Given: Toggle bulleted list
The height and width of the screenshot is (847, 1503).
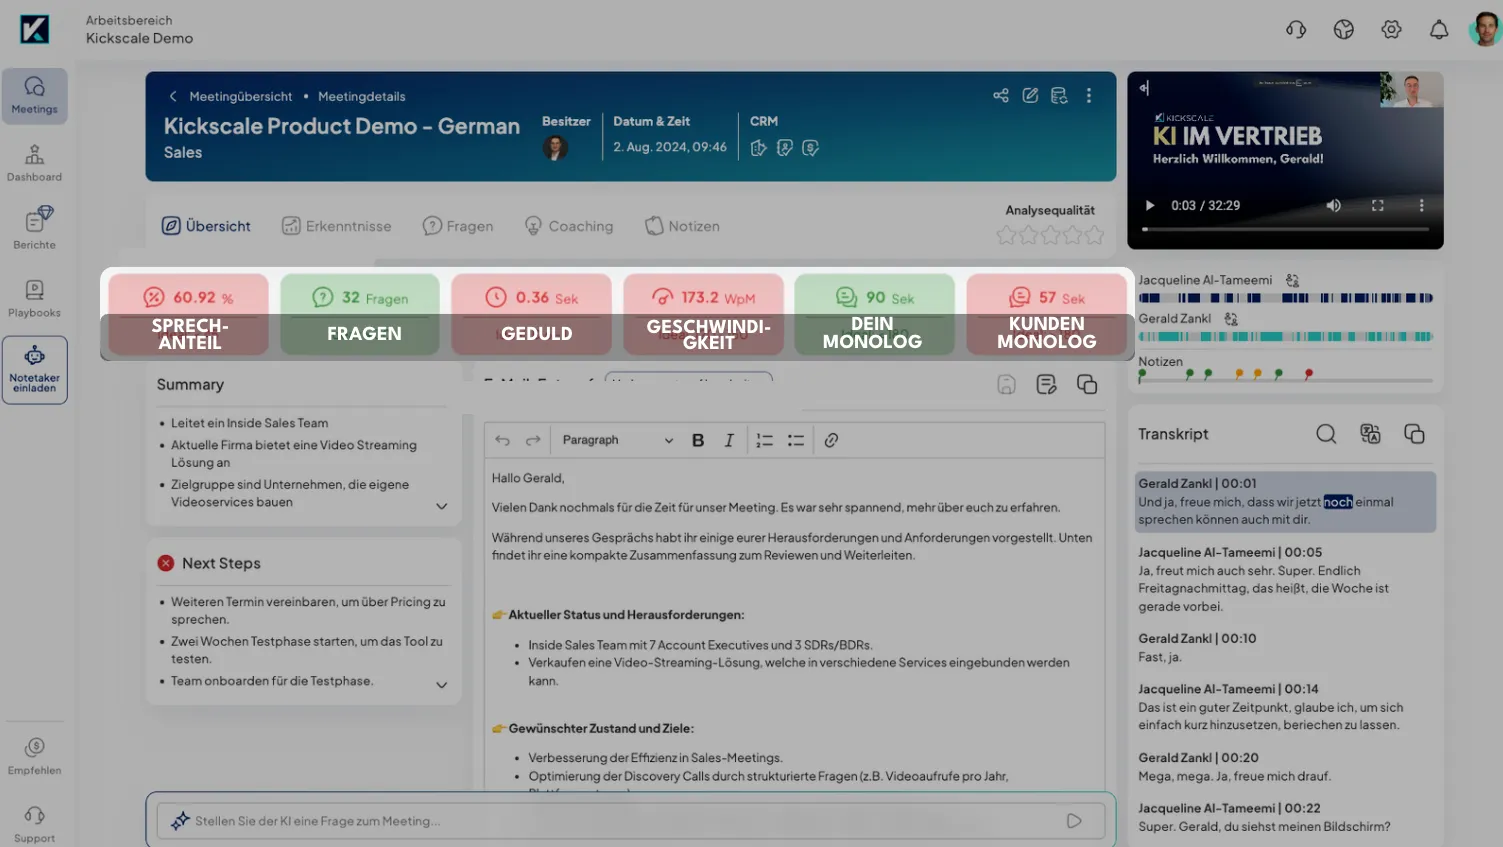Looking at the screenshot, I should point(796,440).
